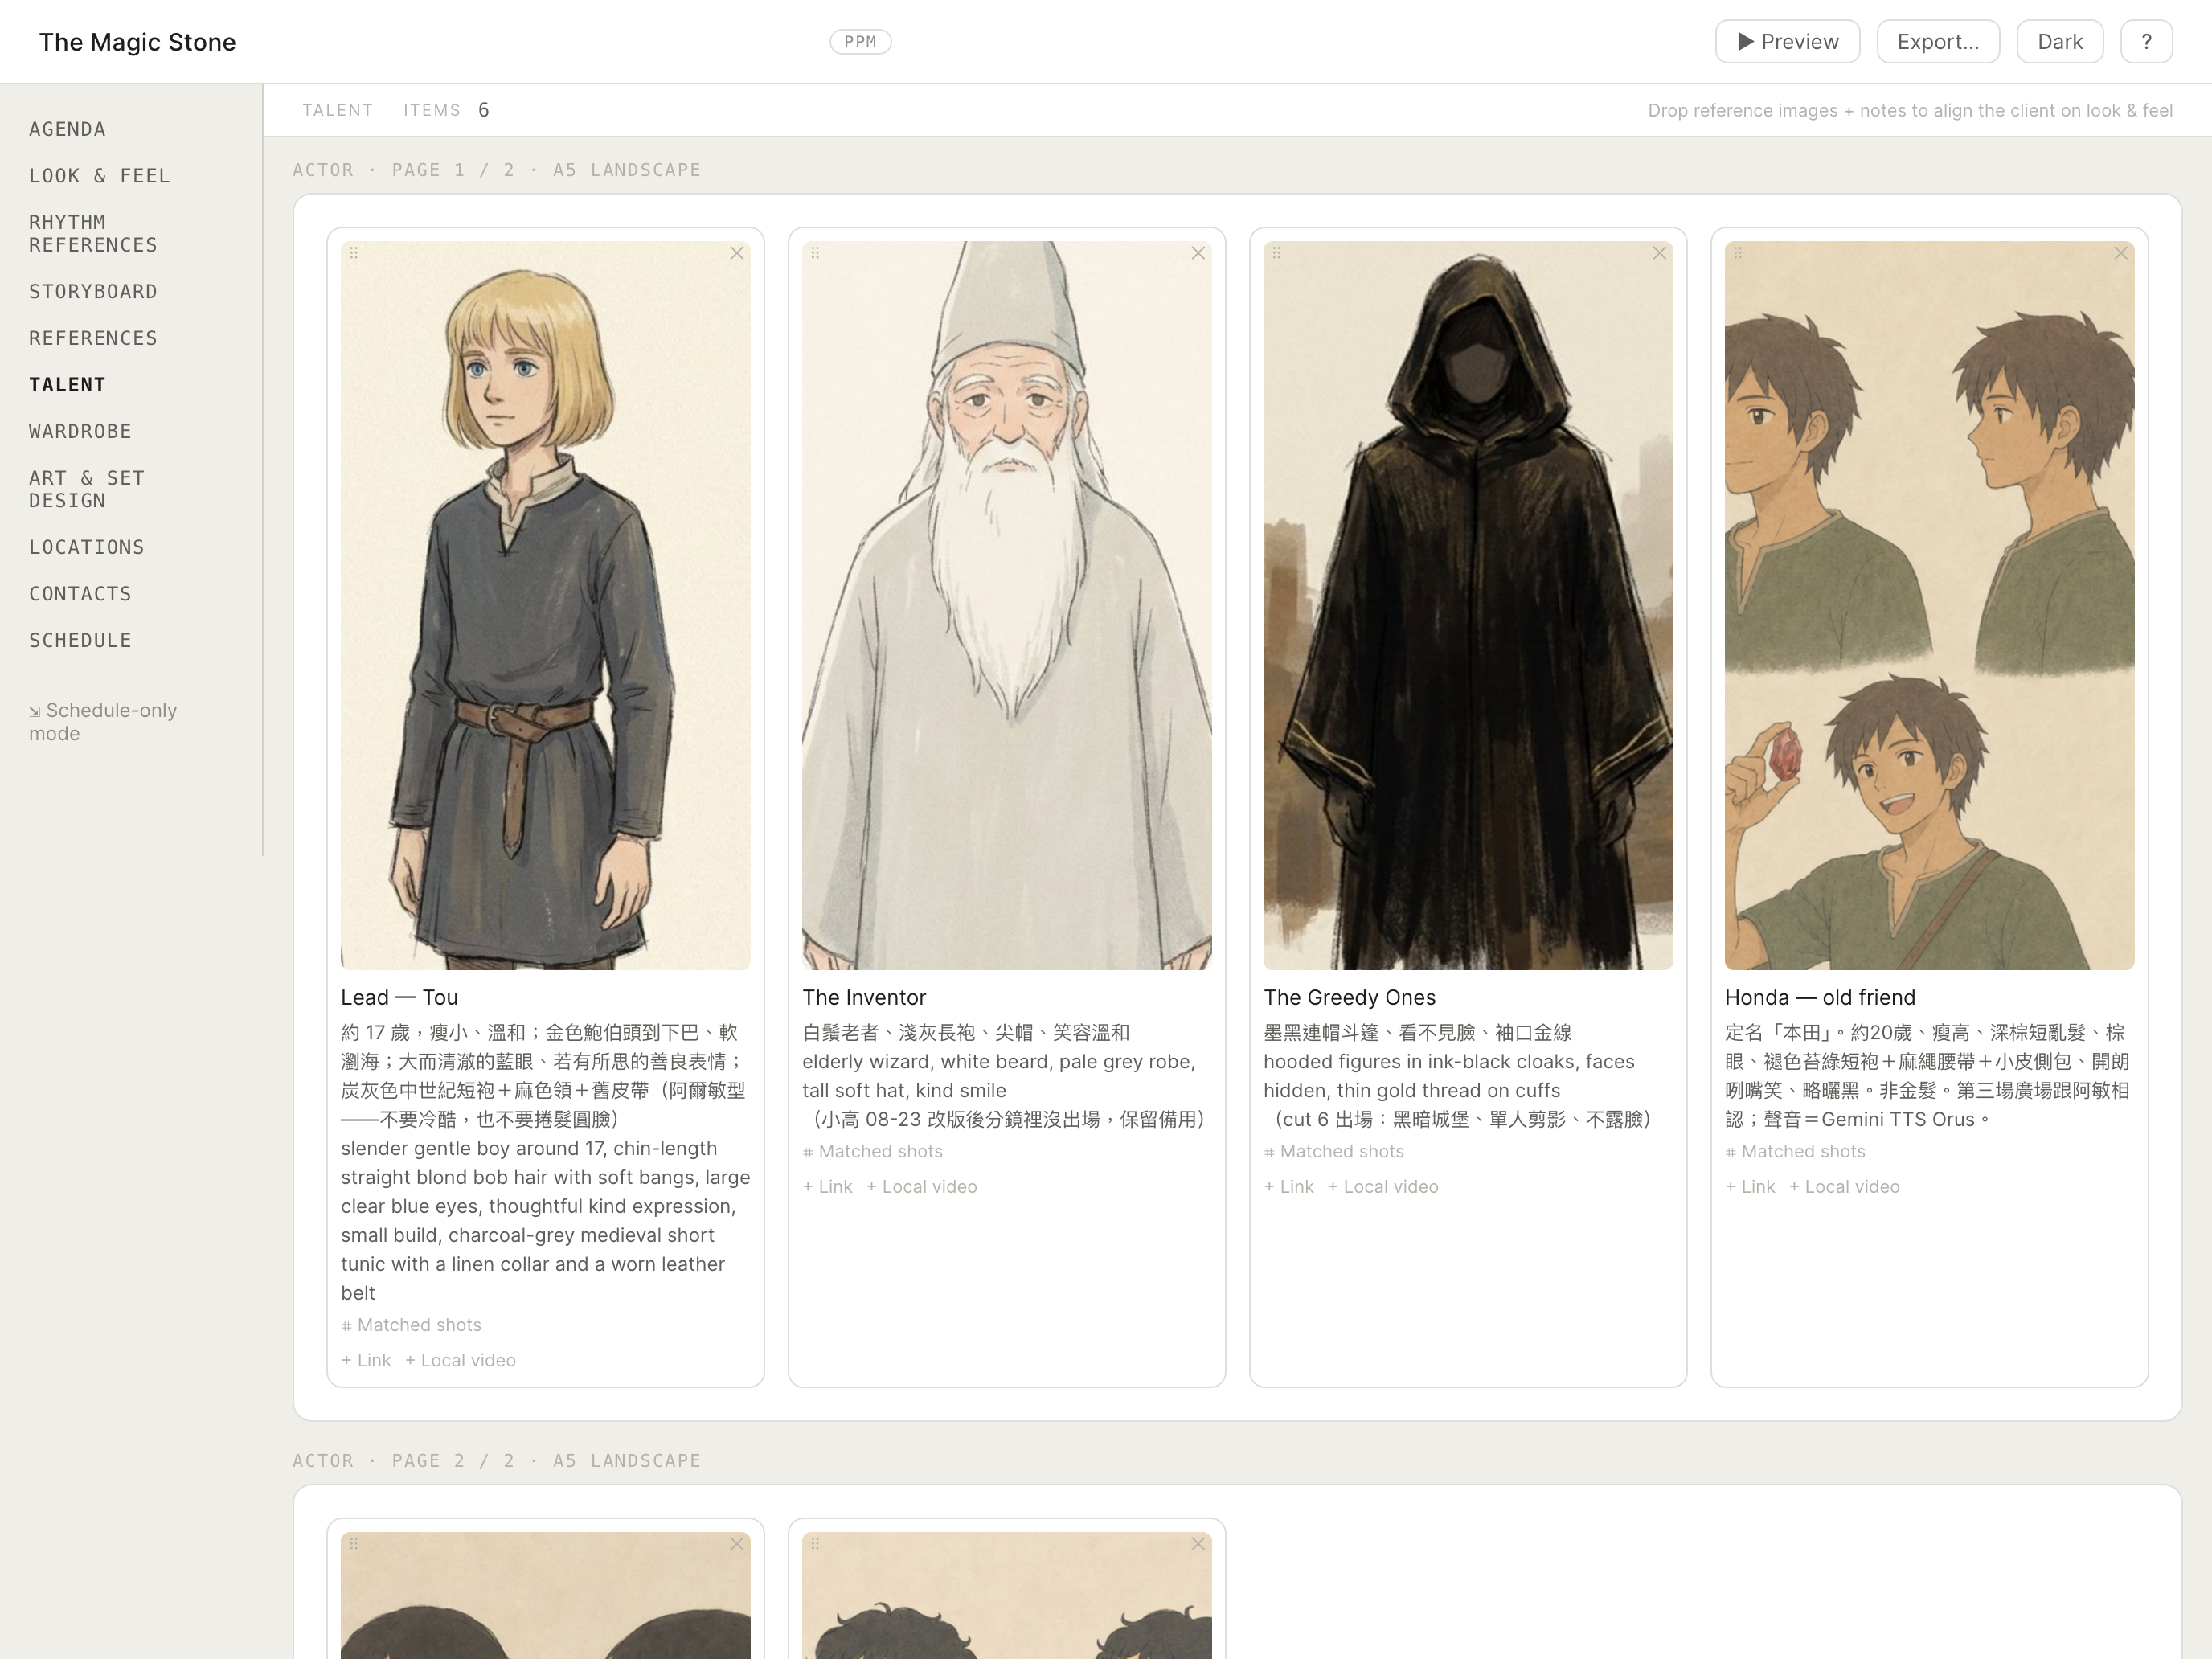Toggle Schedule-only mode
This screenshot has height=1659, width=2212.
click(103, 722)
